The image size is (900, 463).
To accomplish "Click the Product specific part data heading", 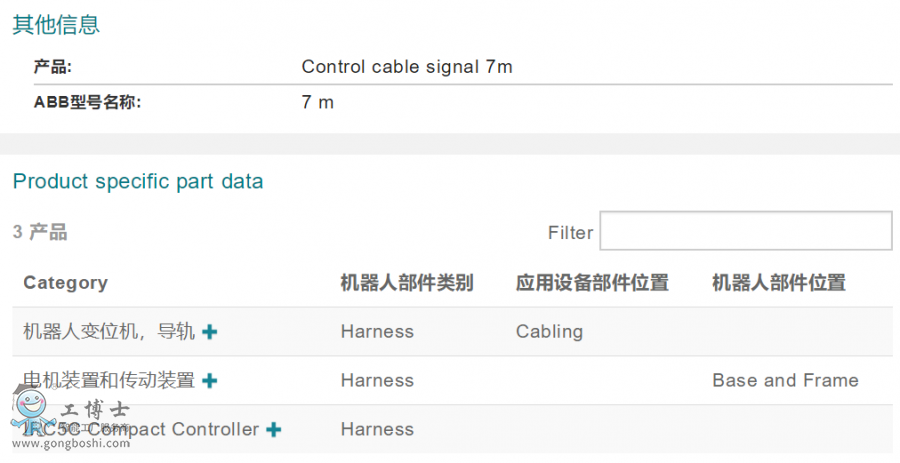I will point(138,182).
